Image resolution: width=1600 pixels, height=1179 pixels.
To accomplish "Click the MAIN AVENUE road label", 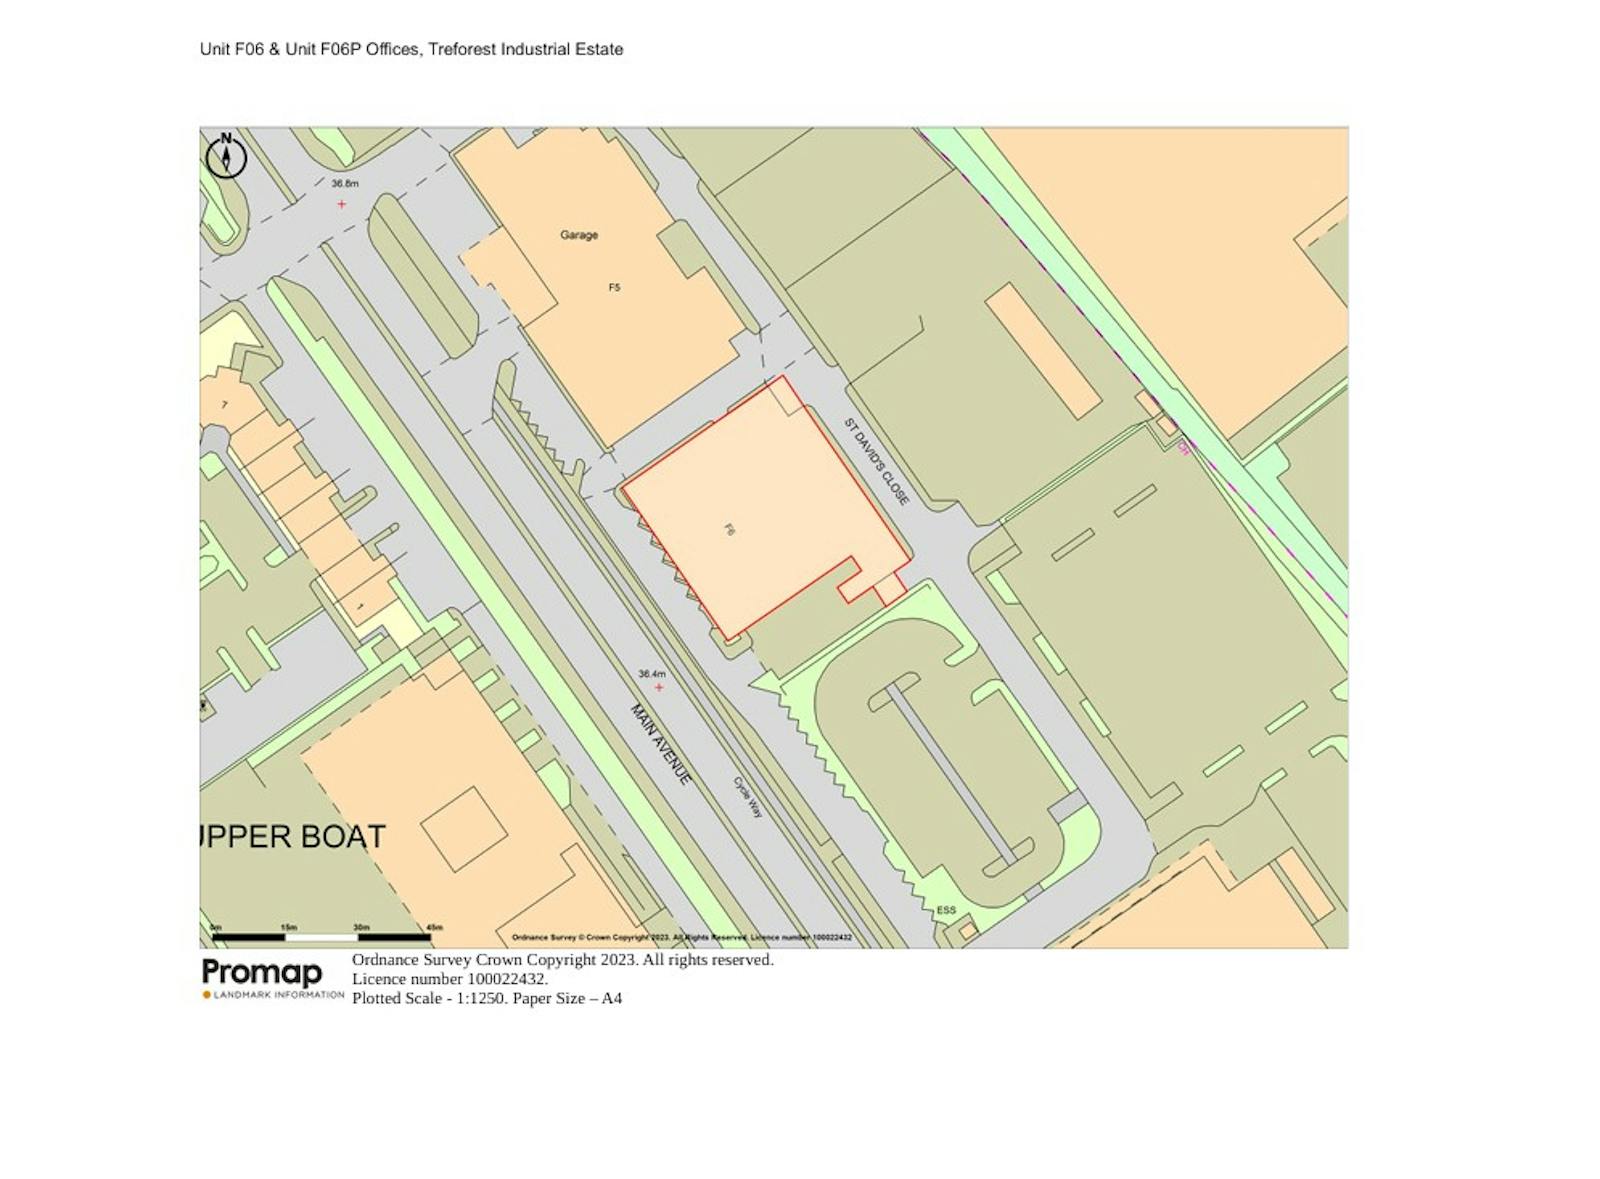I will coord(660,744).
